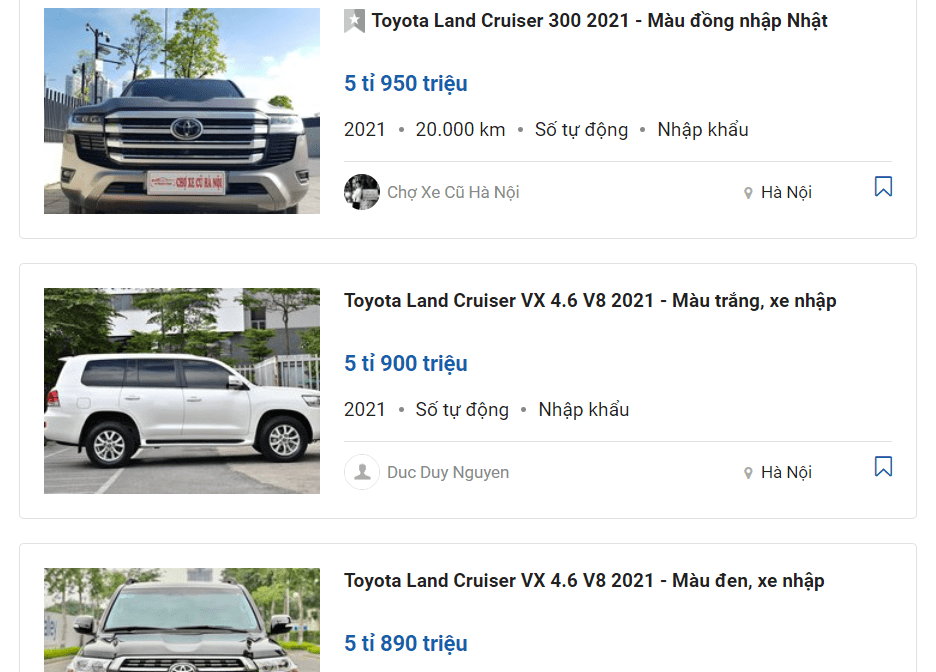Screen dimensions: 936x672
Task: Save the Land Cruiser 300 listing via bookmark icon
Action: (881, 185)
